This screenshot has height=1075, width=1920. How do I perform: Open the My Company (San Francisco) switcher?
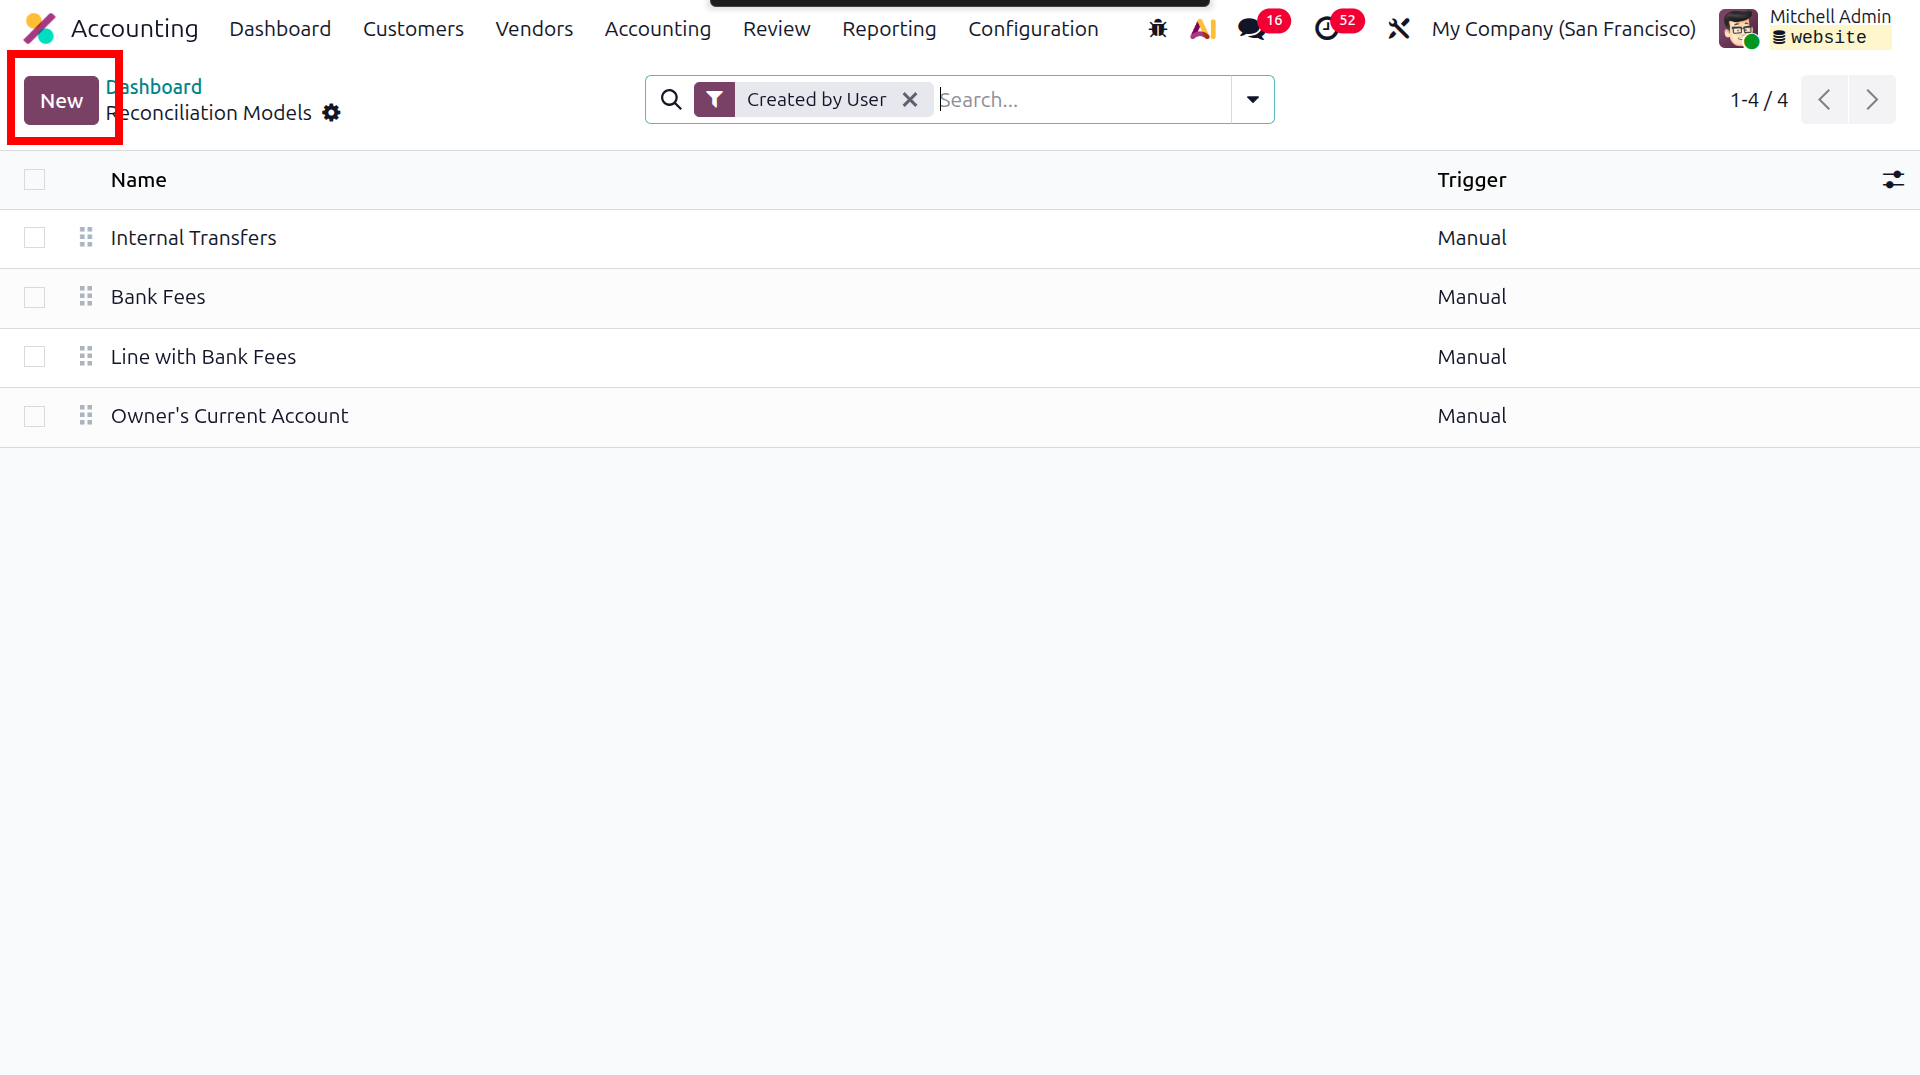(x=1564, y=29)
